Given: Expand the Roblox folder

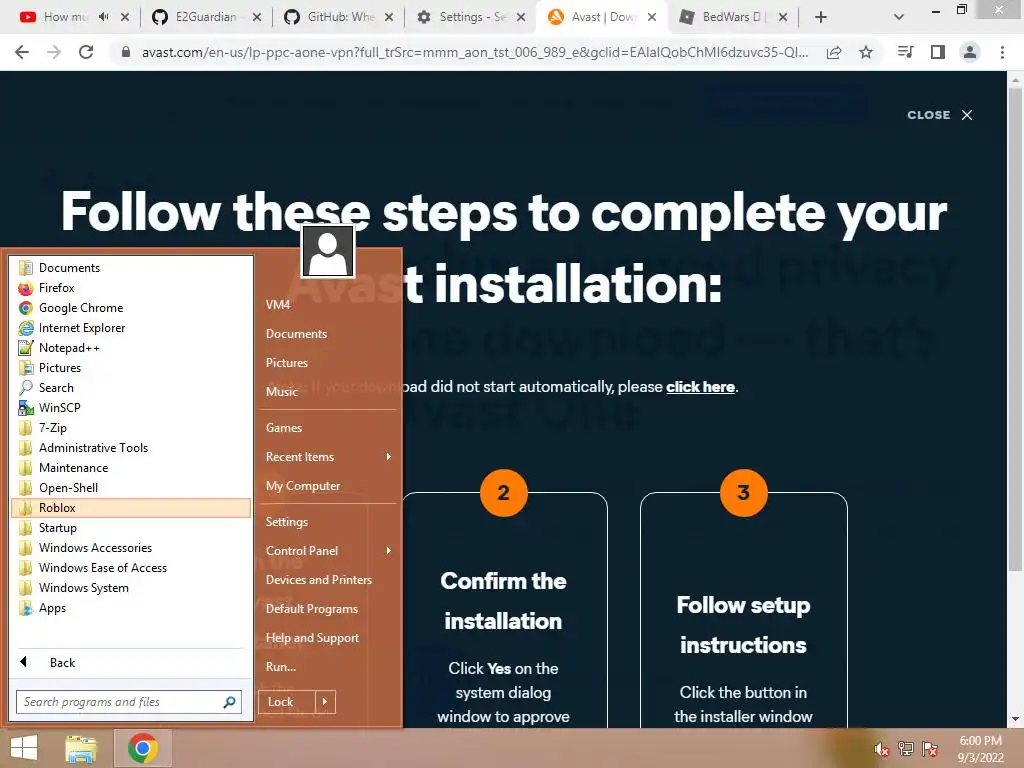Looking at the screenshot, I should coord(131,507).
